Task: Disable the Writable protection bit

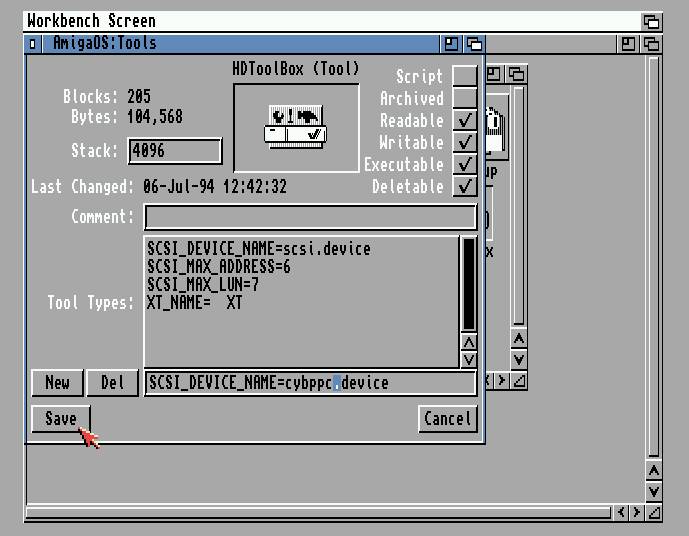Action: (x=464, y=143)
